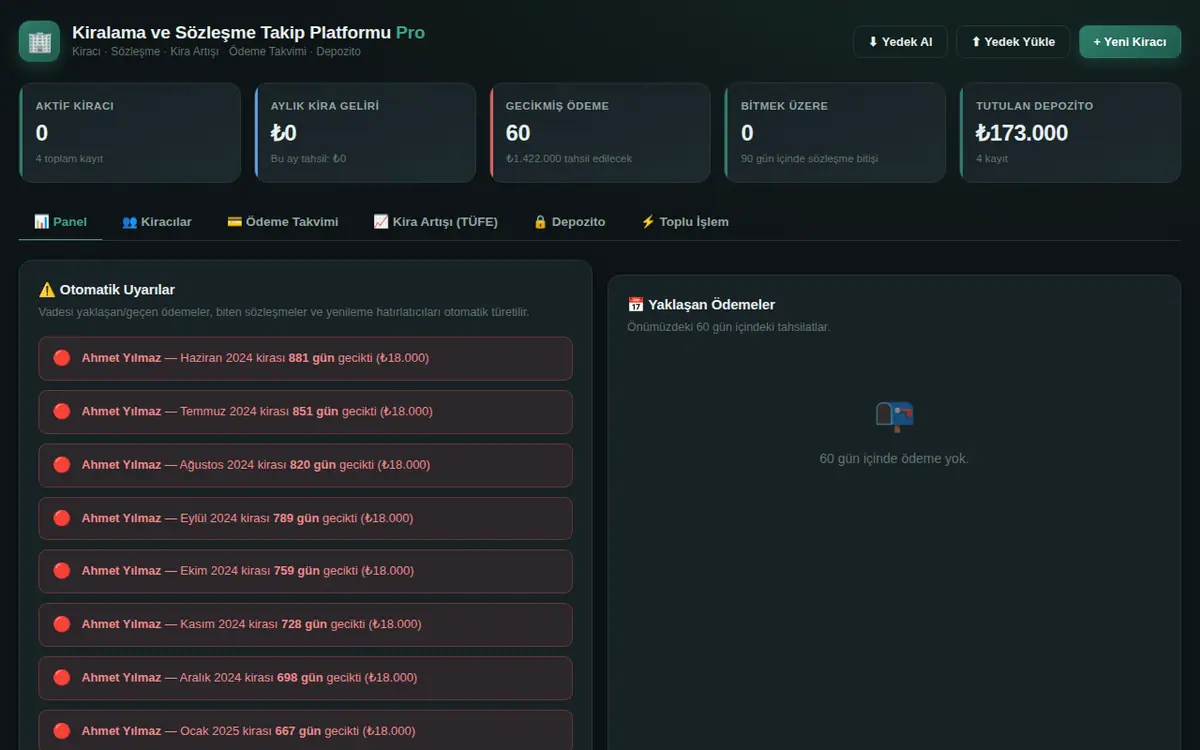Click the "728 gün" overdue text
1200x750 pixels.
304,624
